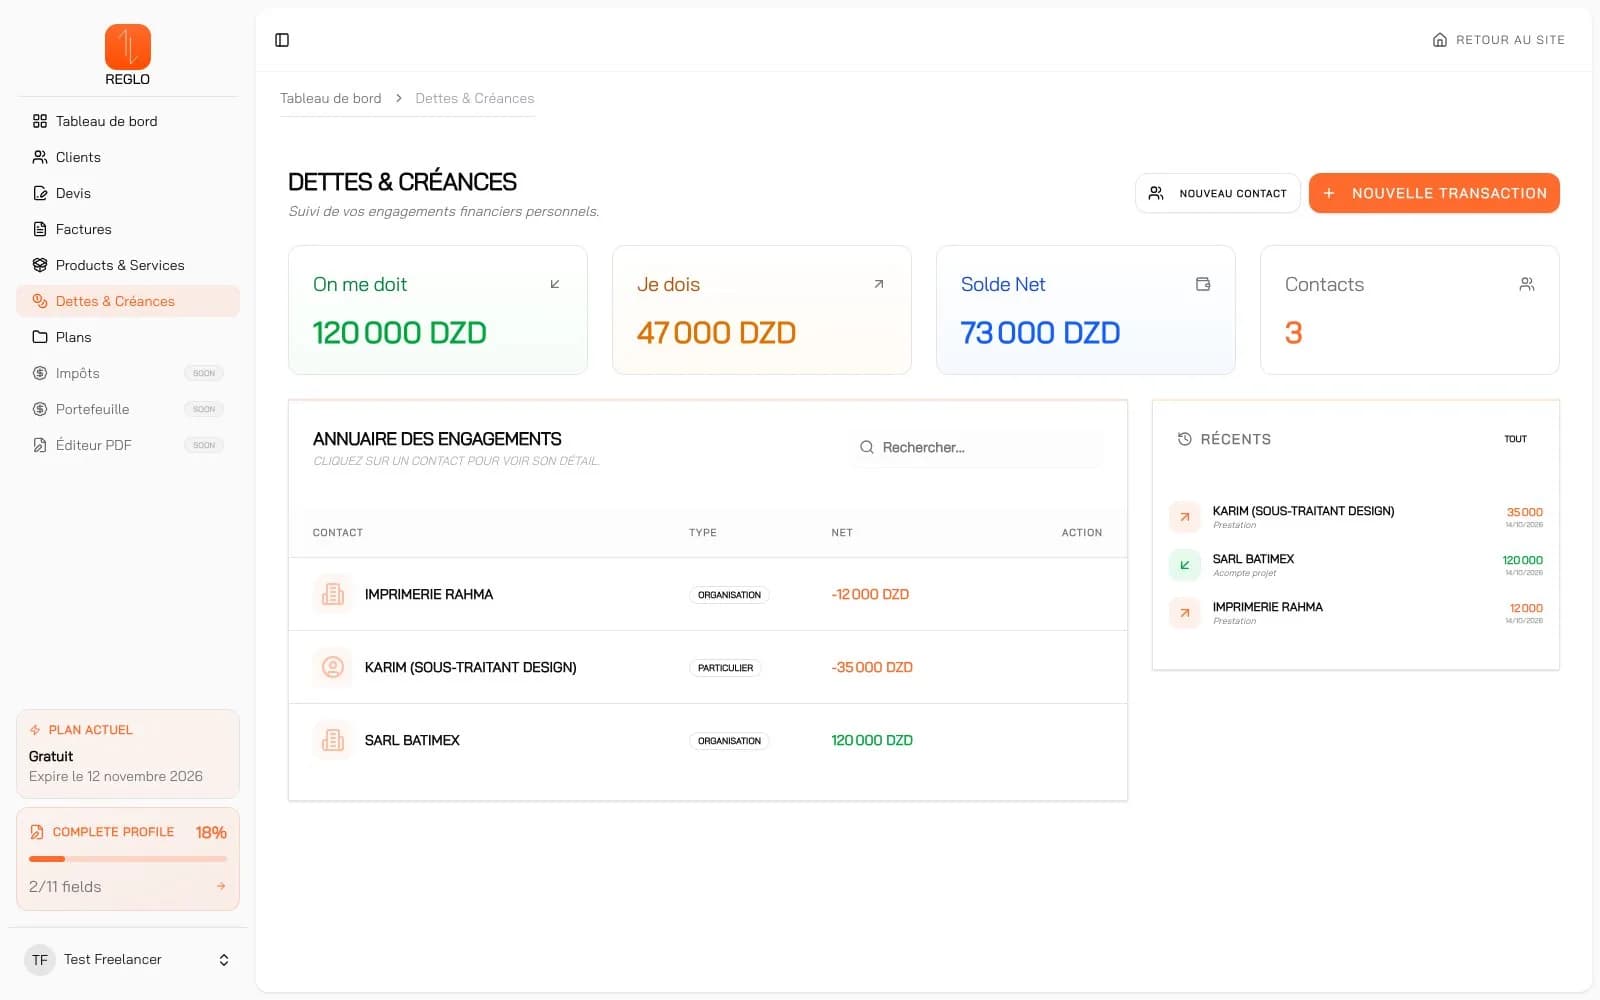Click the PARTICULIER type badge
1600x1000 pixels.
[x=725, y=667]
